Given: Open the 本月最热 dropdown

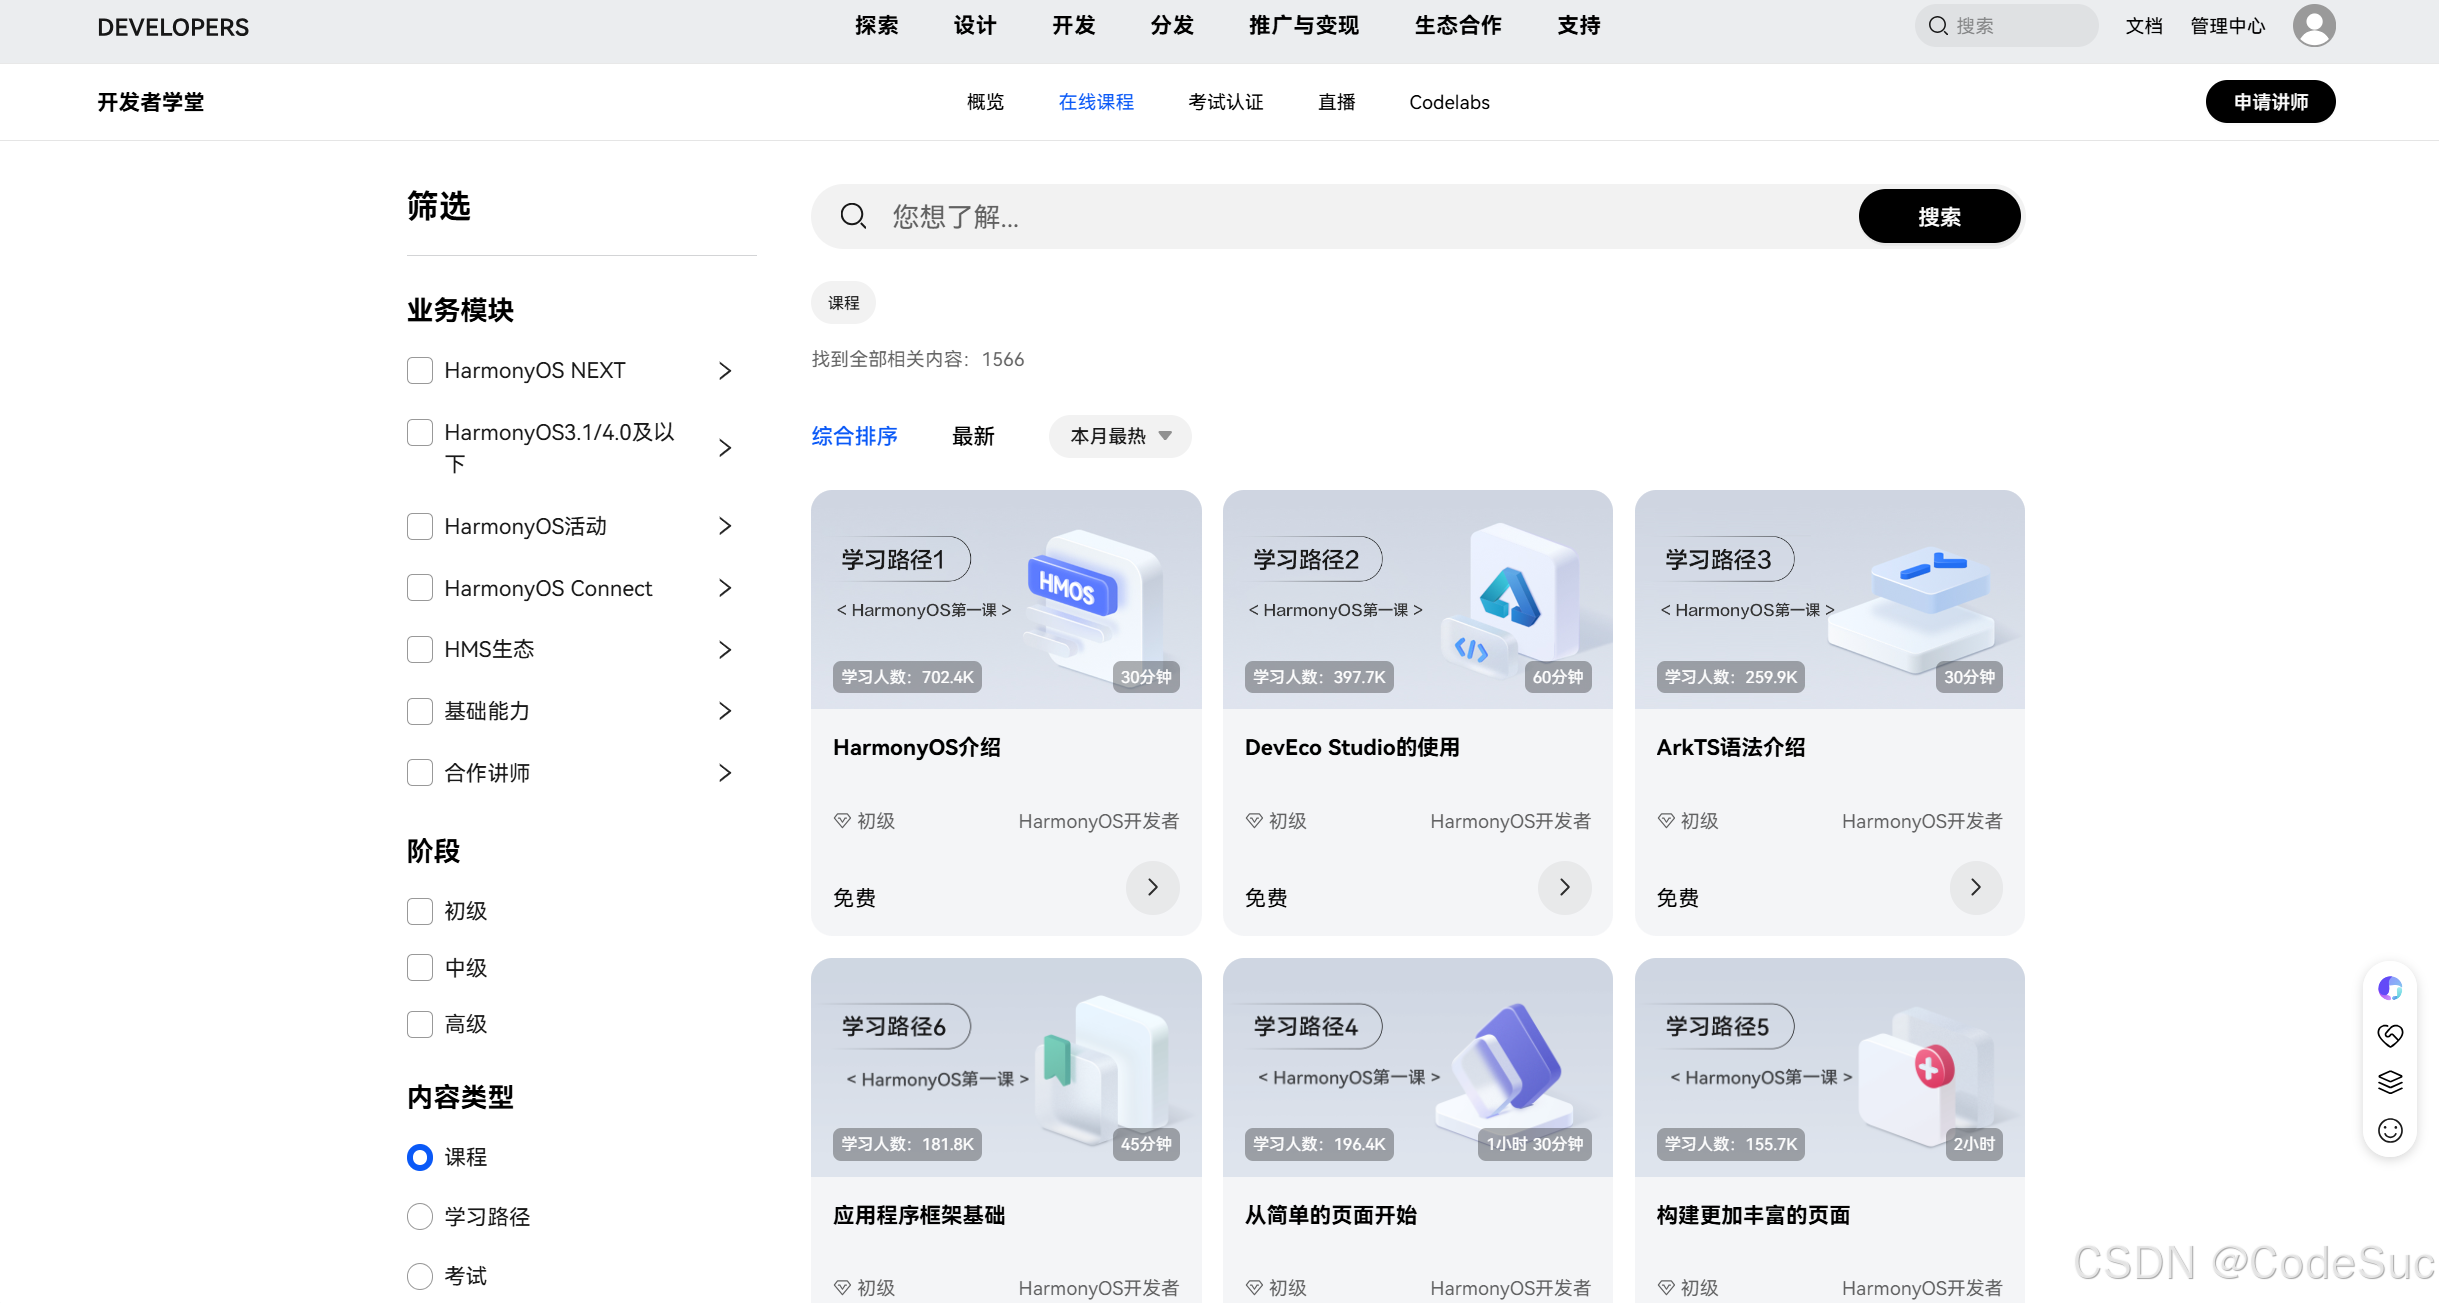Looking at the screenshot, I should pos(1118,436).
